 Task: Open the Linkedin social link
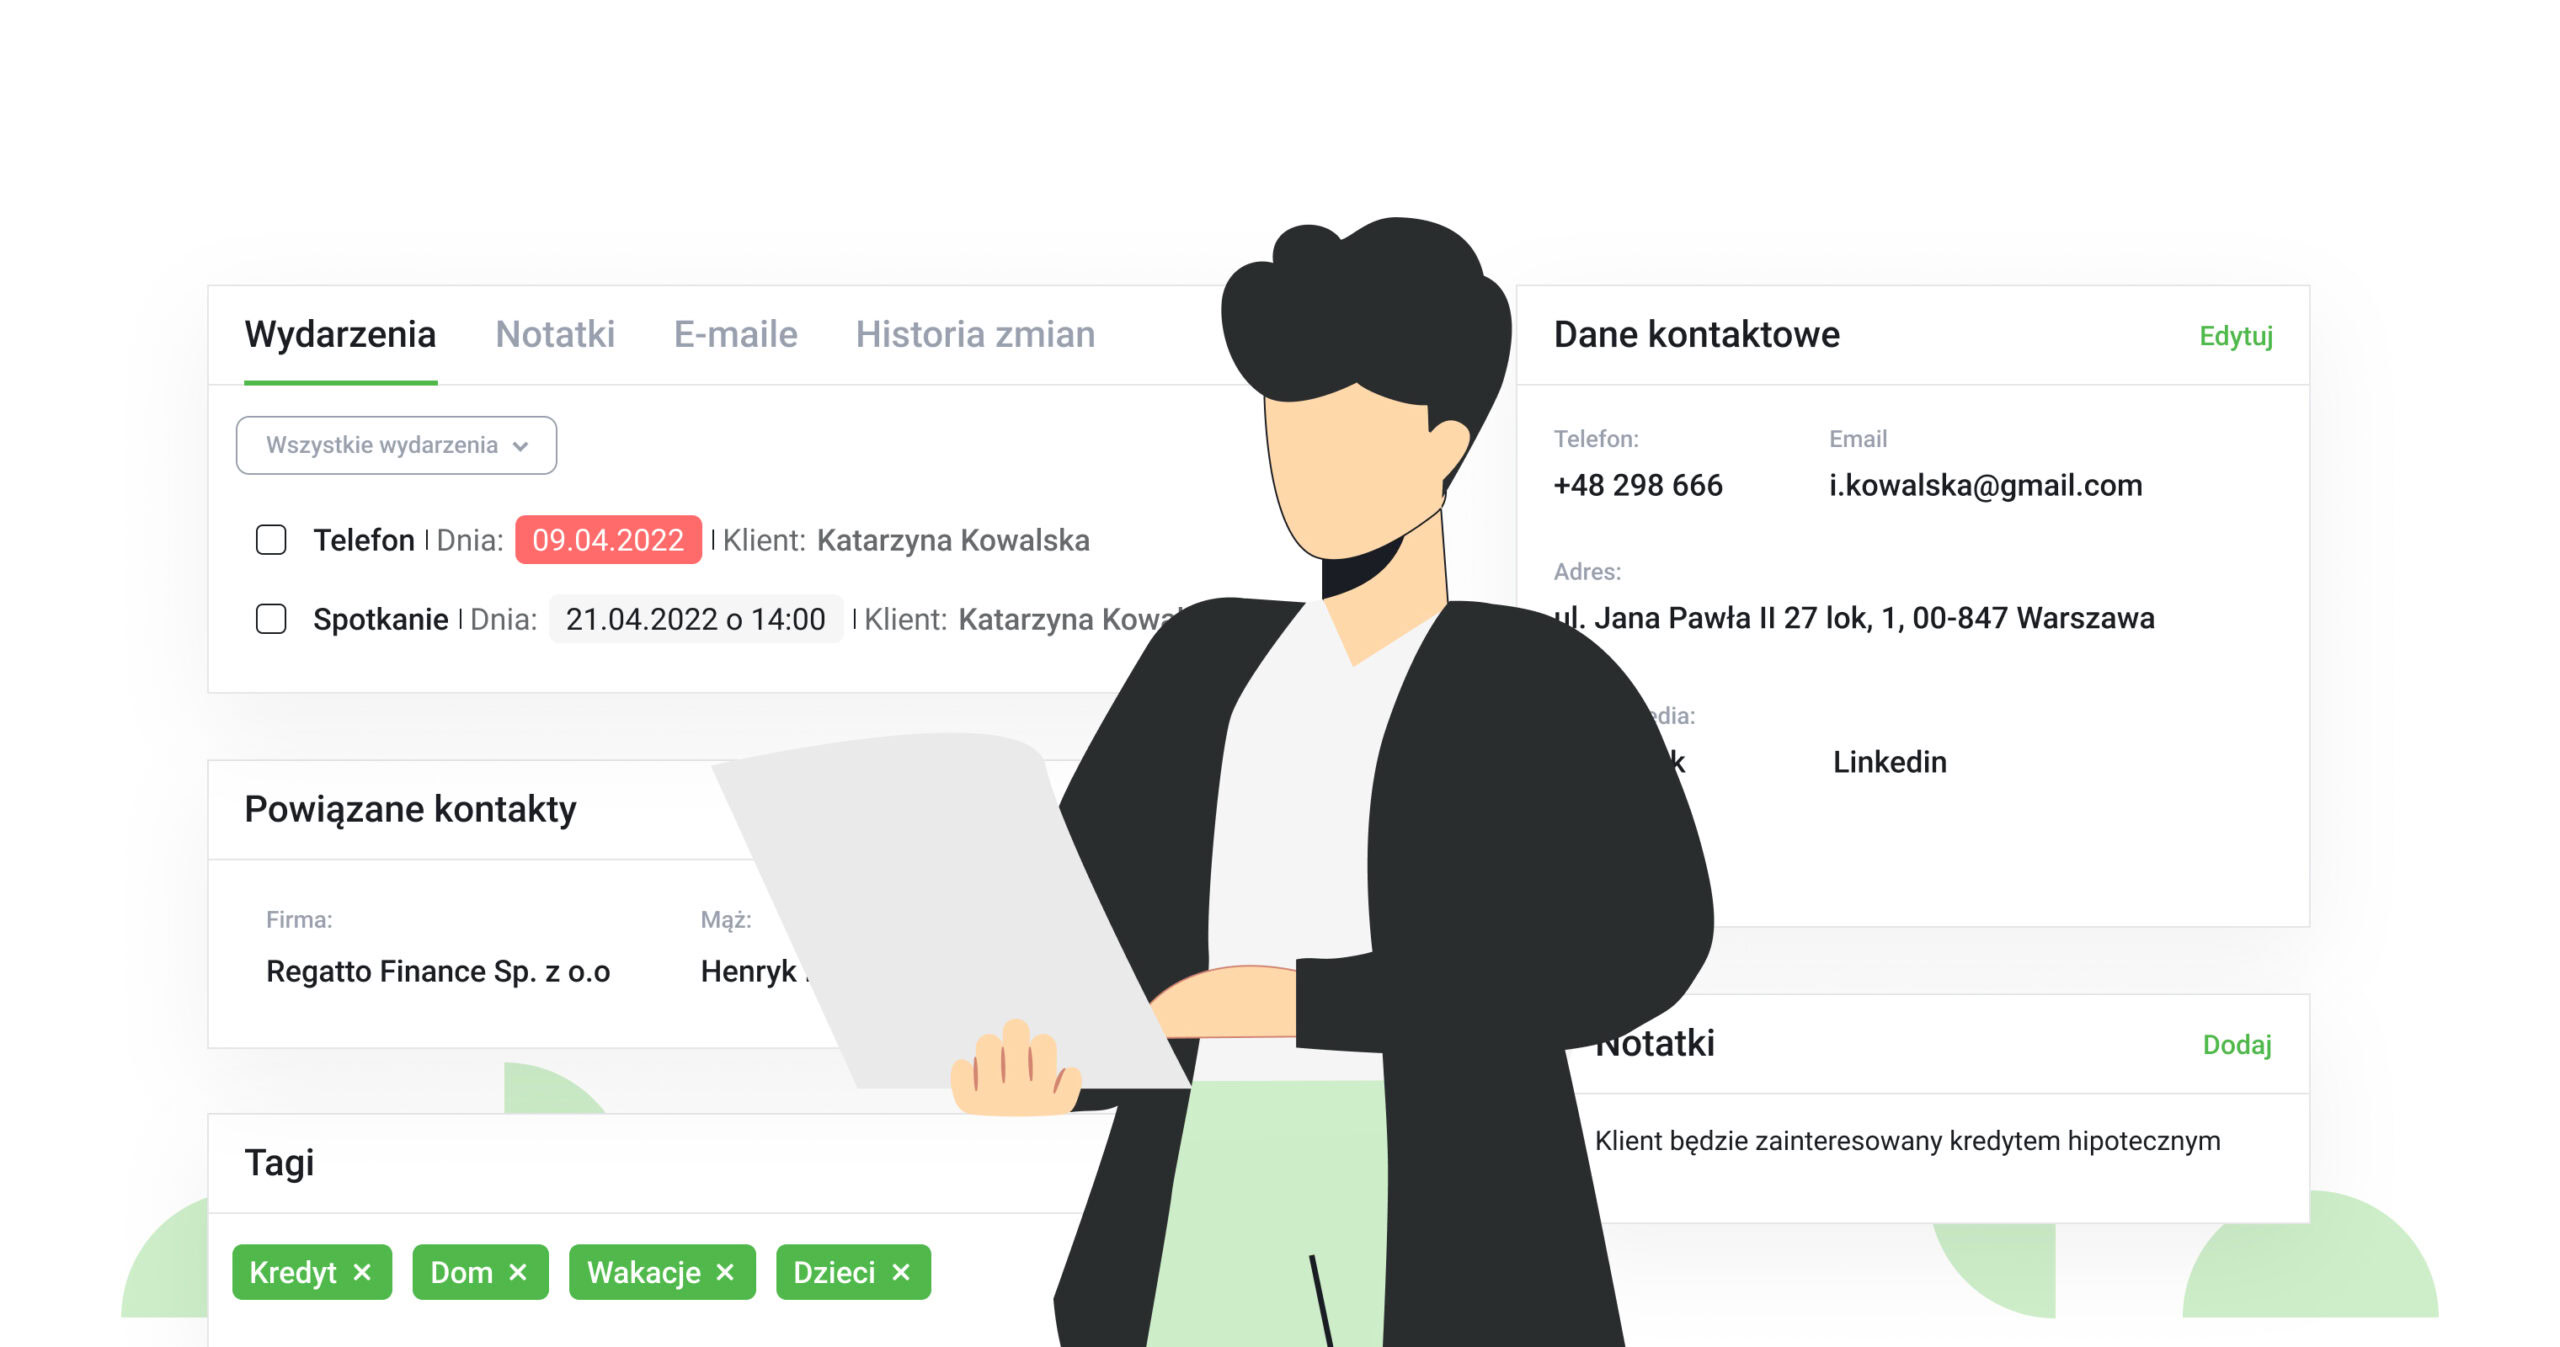pyautogui.click(x=1890, y=762)
